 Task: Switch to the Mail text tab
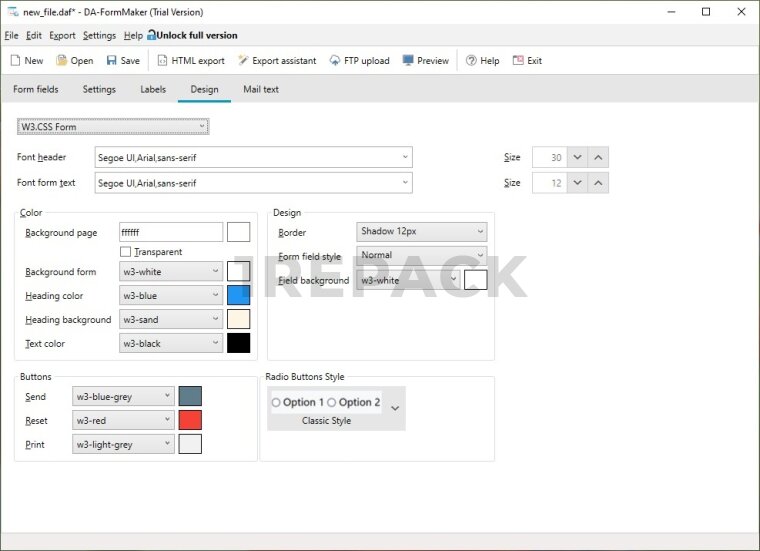[261, 89]
